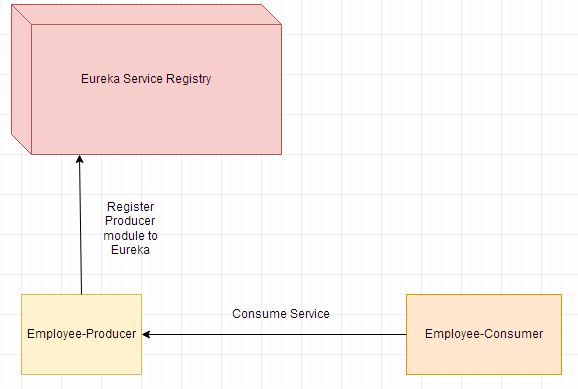
Task: Select the Register Producer module to Eureka label
Action: pyautogui.click(x=130, y=228)
